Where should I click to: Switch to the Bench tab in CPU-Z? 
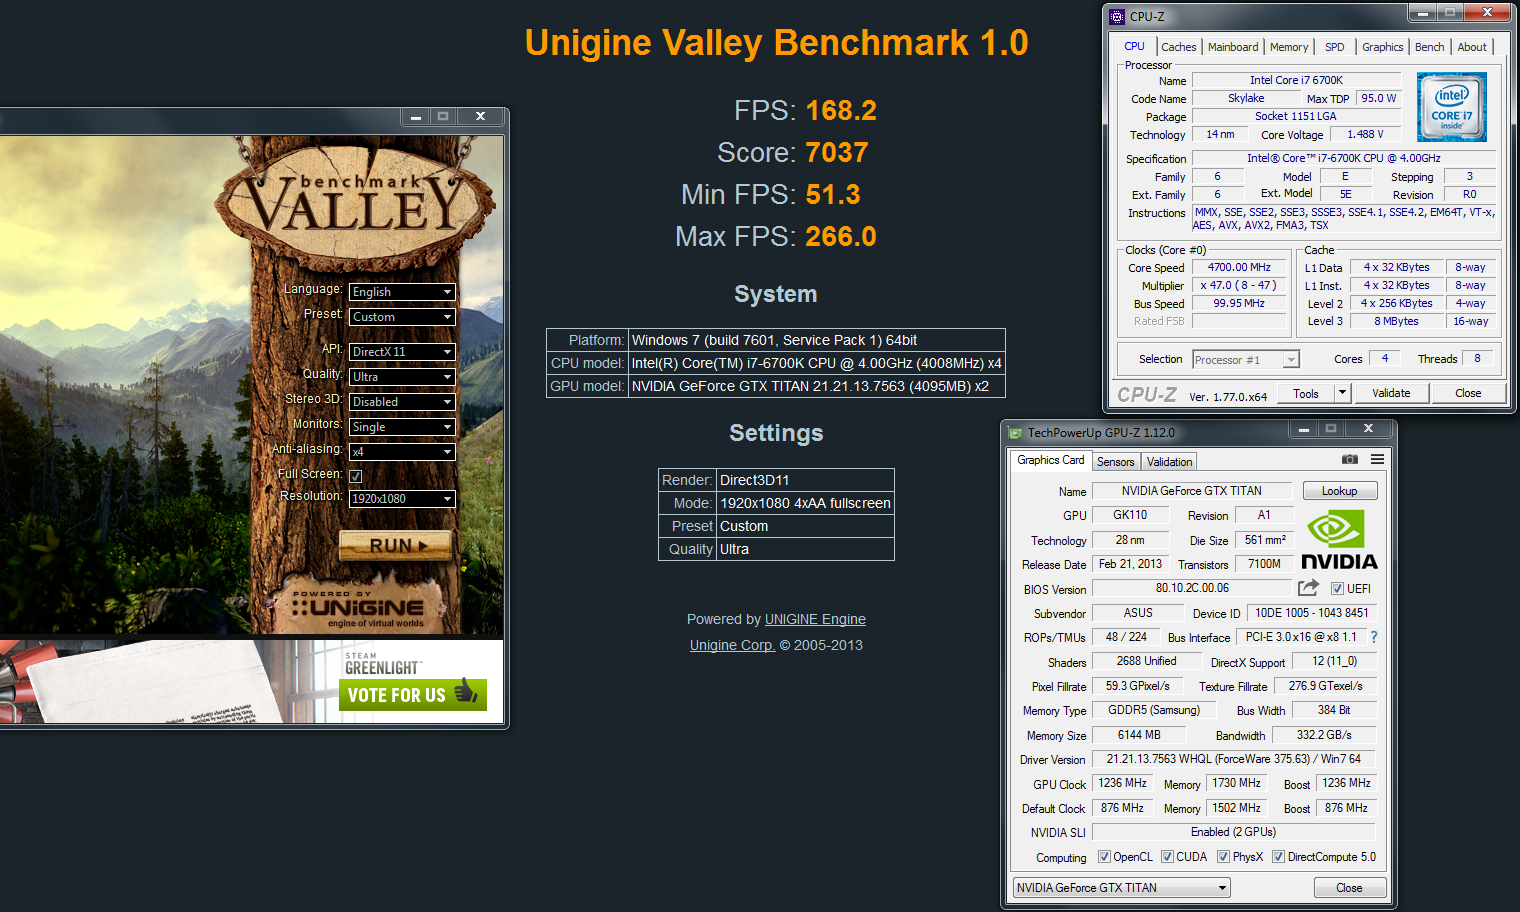point(1429,47)
